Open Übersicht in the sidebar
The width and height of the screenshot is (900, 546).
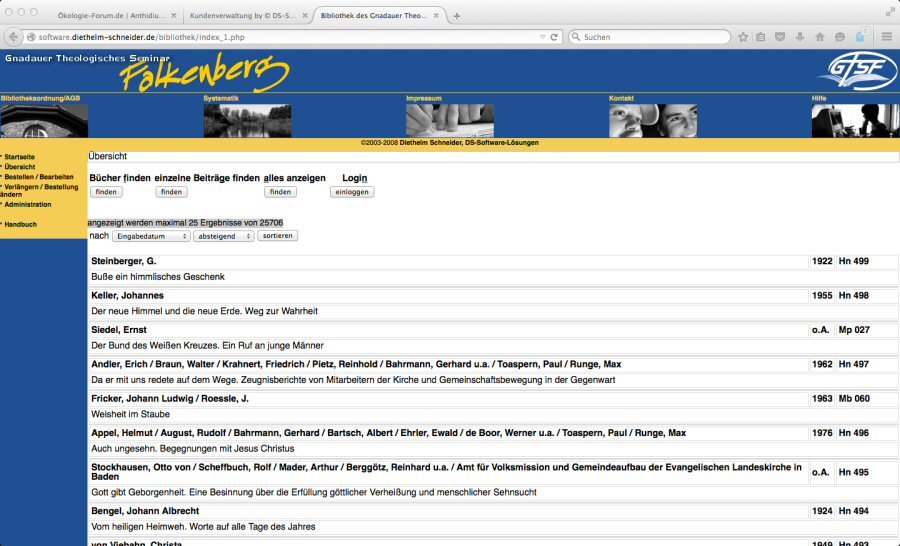click(x=20, y=167)
